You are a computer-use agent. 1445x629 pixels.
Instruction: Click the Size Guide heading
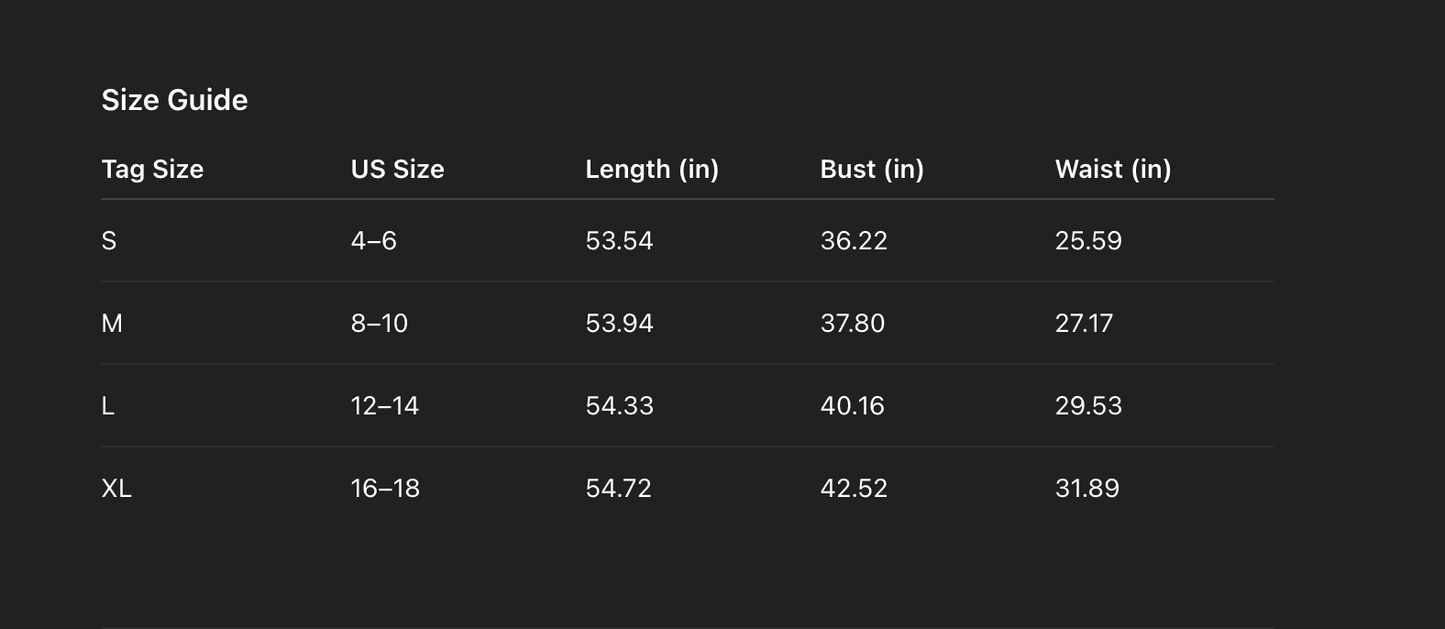click(175, 100)
